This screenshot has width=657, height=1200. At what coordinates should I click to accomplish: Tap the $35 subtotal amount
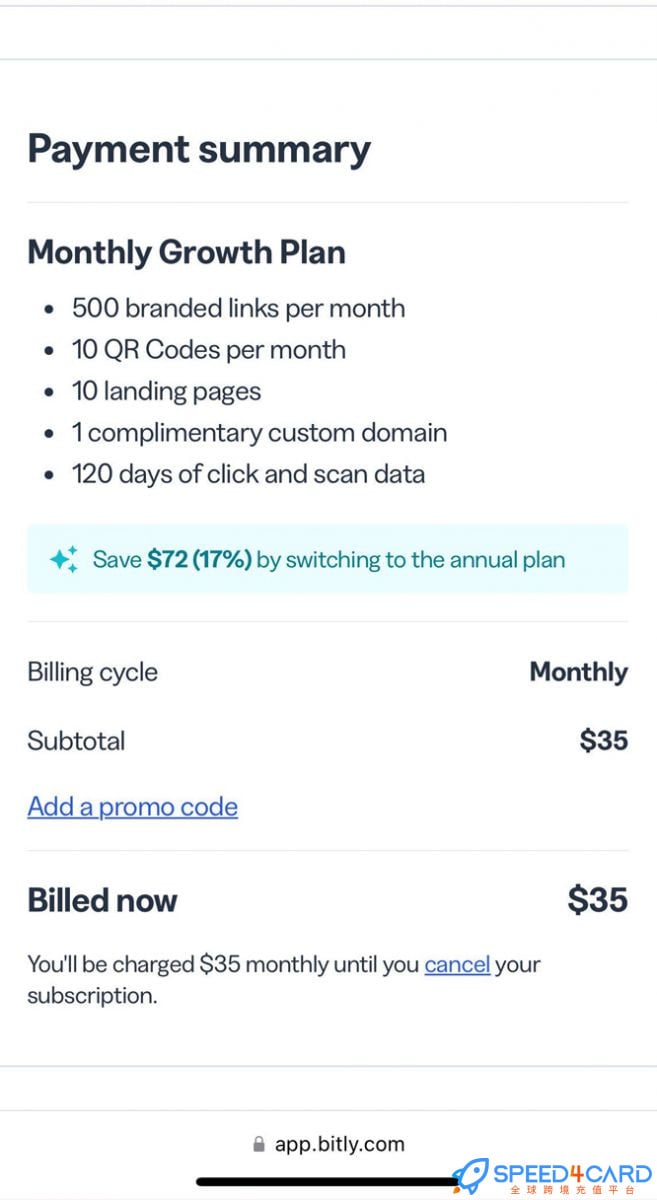pyautogui.click(x=603, y=740)
